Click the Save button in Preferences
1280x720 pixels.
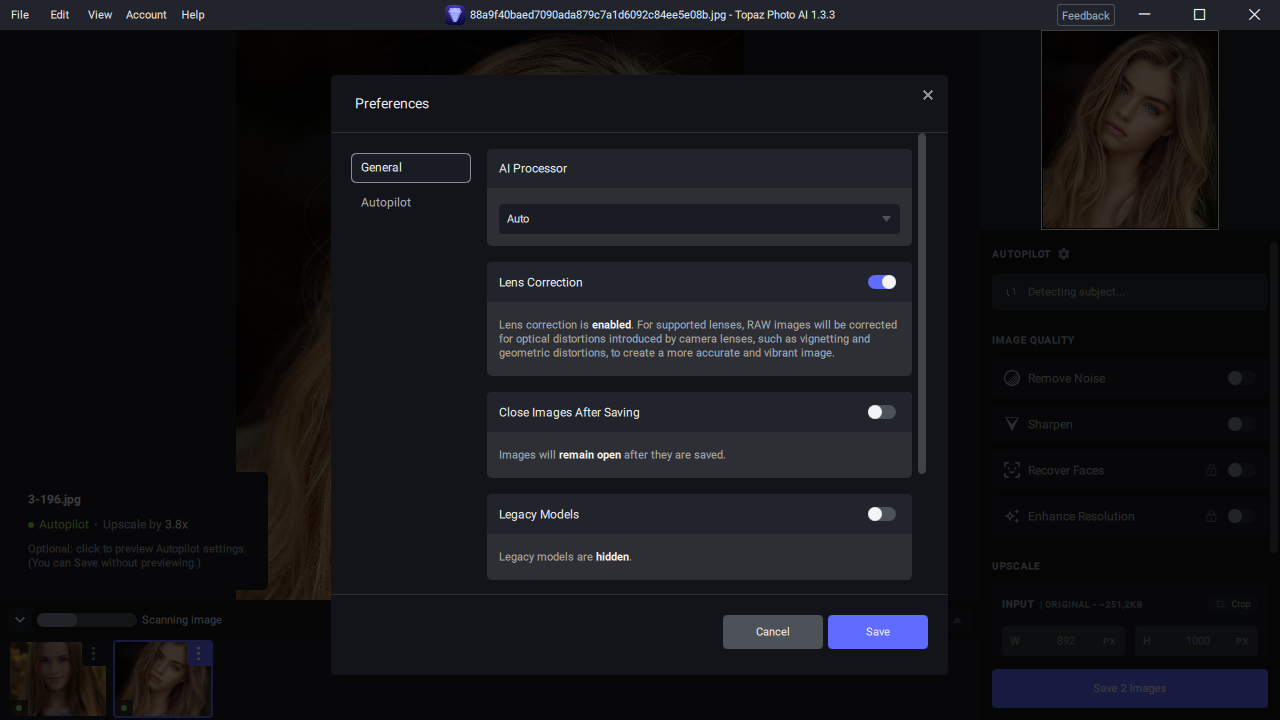coord(878,632)
